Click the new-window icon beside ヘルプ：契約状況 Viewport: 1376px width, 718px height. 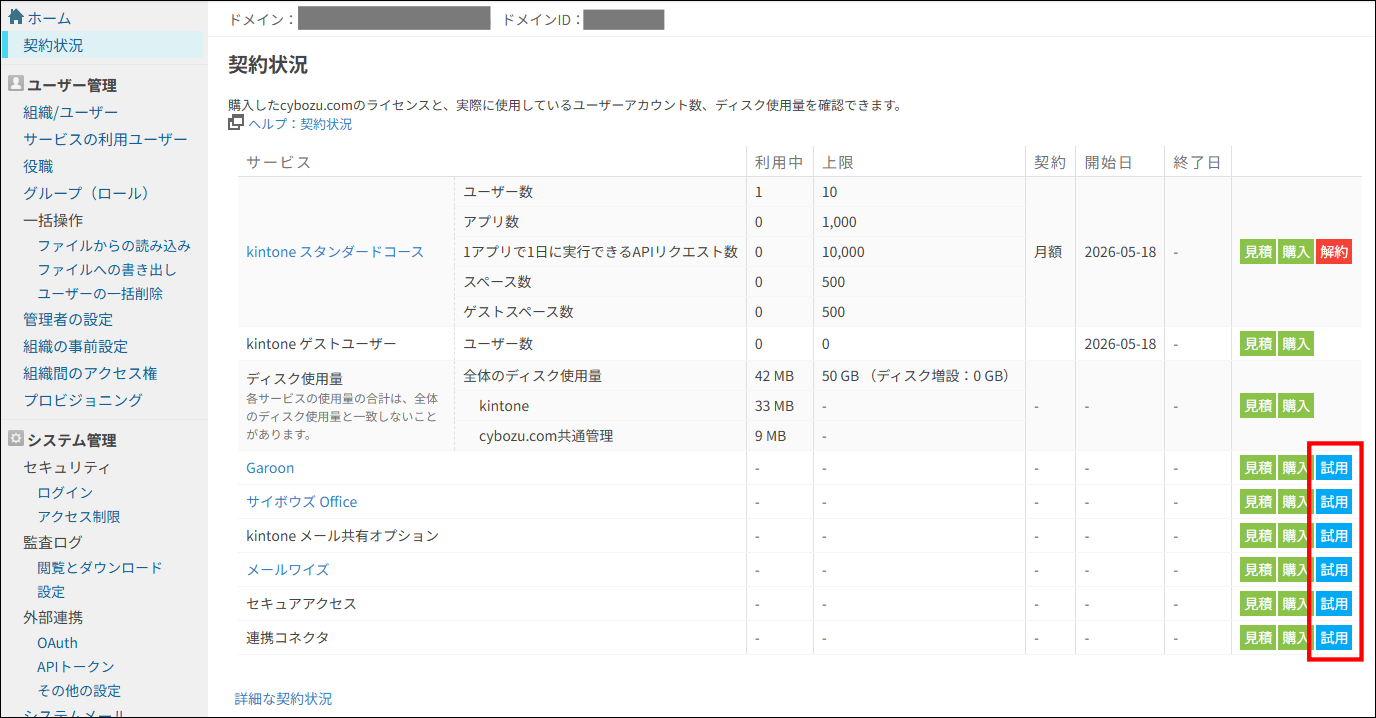coord(236,123)
